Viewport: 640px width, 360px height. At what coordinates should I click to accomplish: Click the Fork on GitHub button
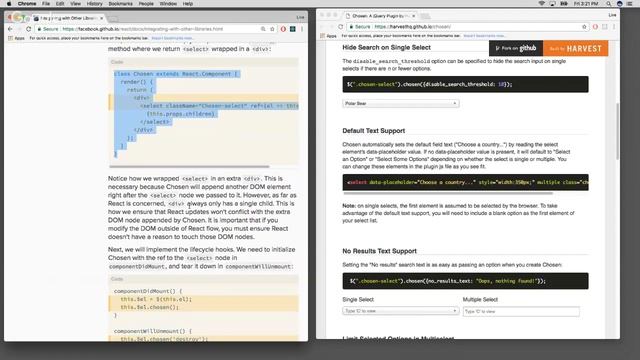516,48
